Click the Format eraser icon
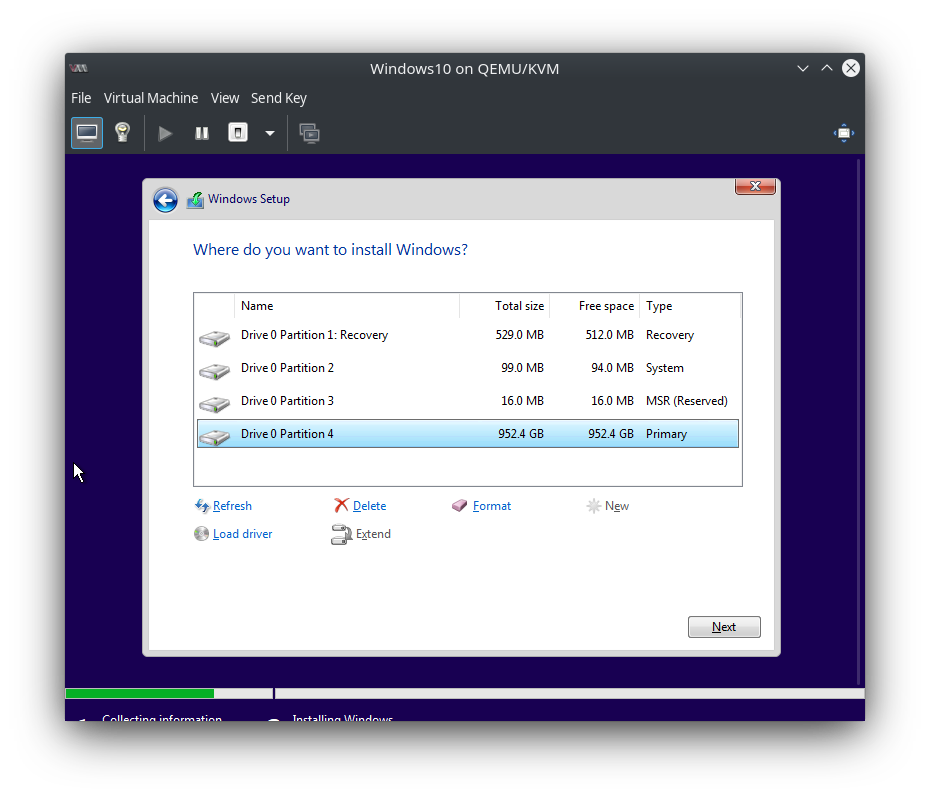This screenshot has height=798, width=930. coord(459,505)
